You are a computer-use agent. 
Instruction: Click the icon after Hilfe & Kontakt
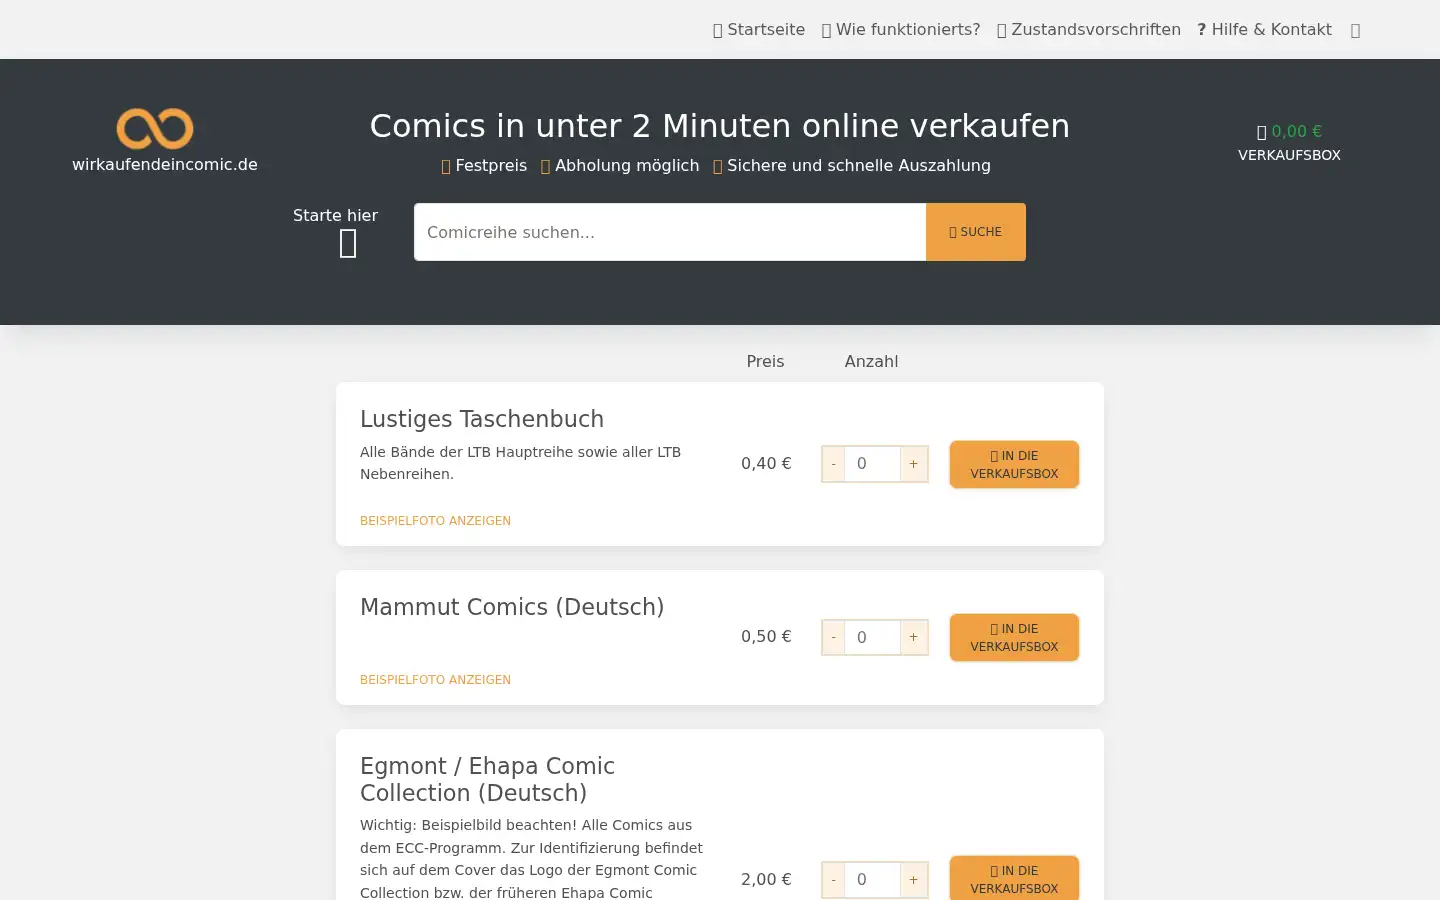click(1355, 31)
